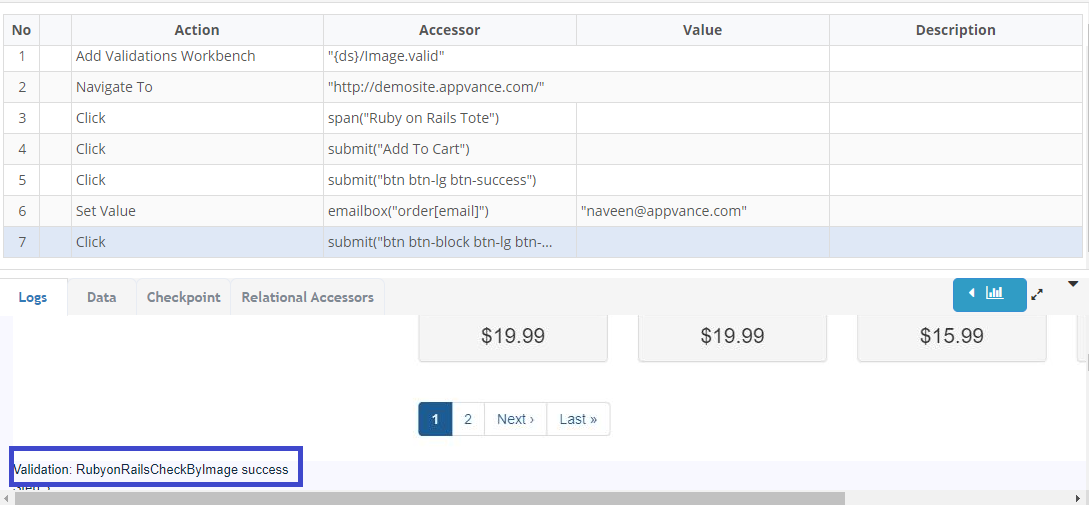Click the Set Value action cell
The height and width of the screenshot is (505, 1089).
(197, 210)
